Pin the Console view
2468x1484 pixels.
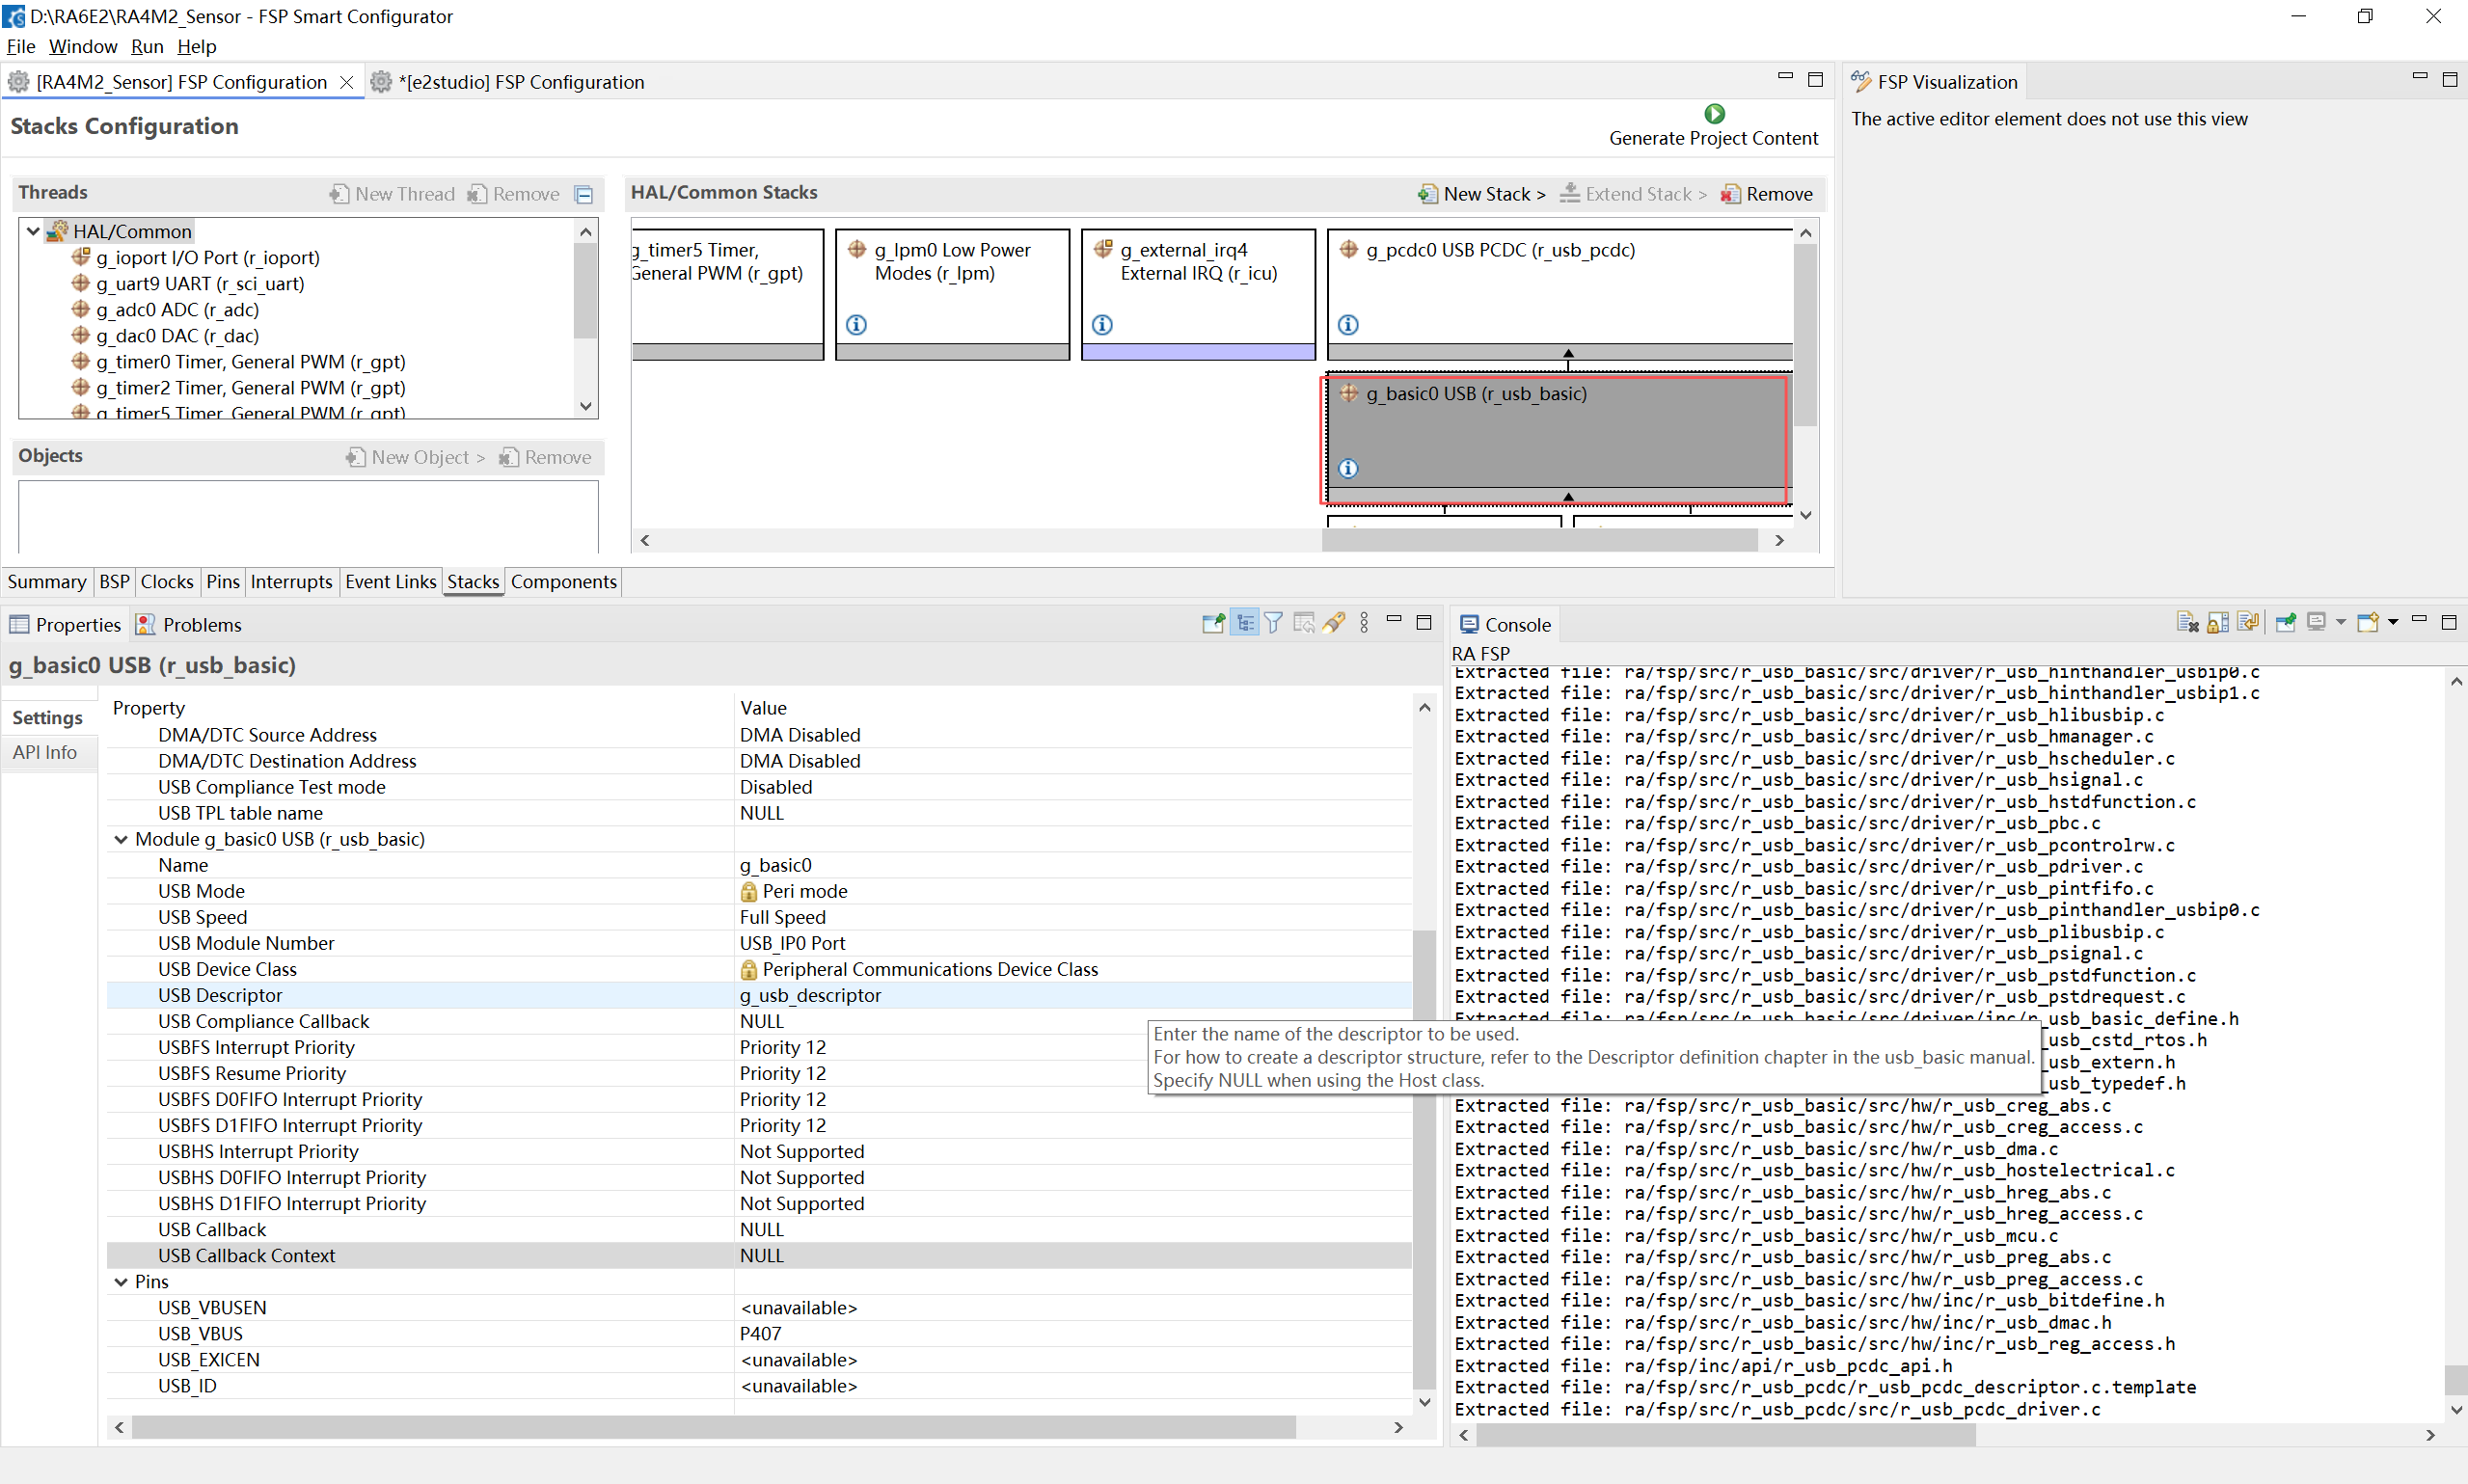[2285, 623]
